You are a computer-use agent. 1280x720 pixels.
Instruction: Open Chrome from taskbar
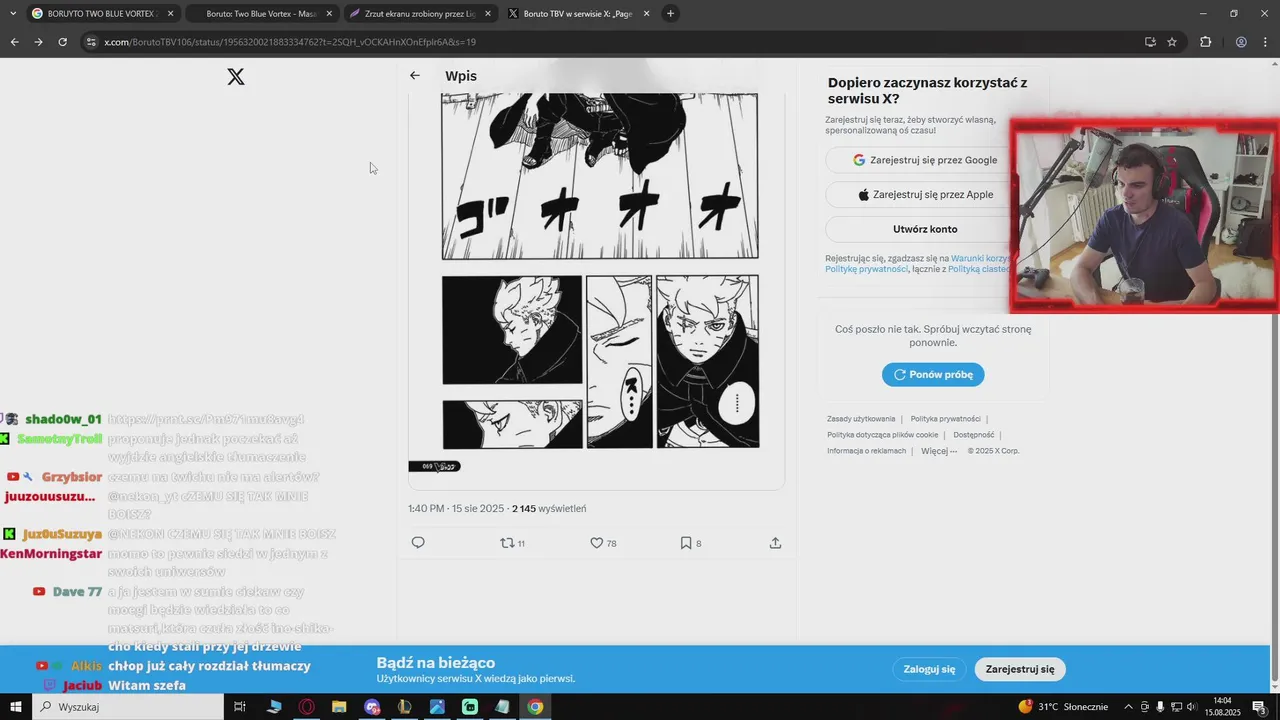click(535, 707)
